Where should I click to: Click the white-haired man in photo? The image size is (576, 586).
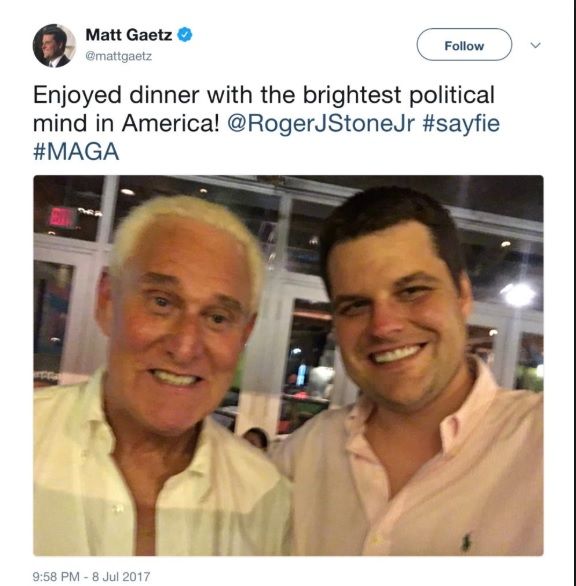[x=164, y=374]
